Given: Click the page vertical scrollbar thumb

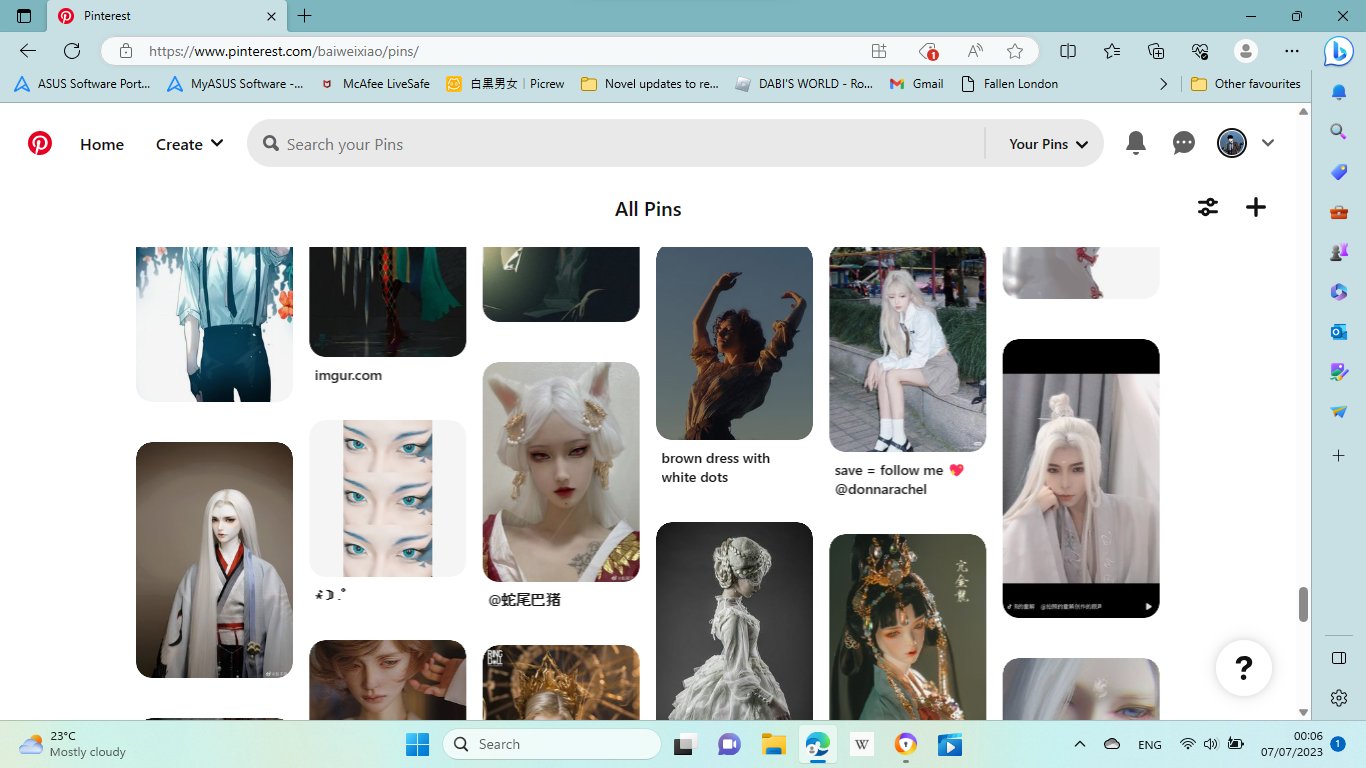Looking at the screenshot, I should point(1303,604).
